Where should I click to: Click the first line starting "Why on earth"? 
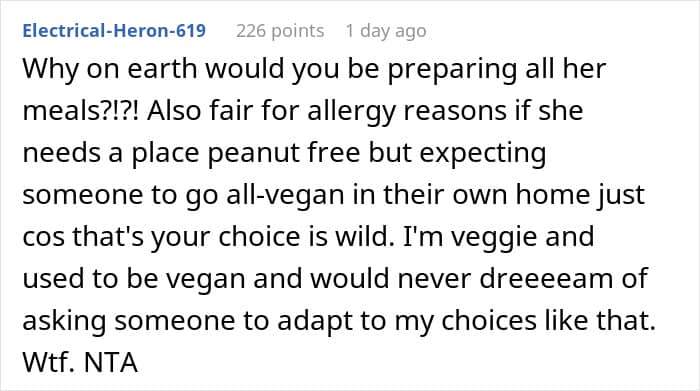314,69
